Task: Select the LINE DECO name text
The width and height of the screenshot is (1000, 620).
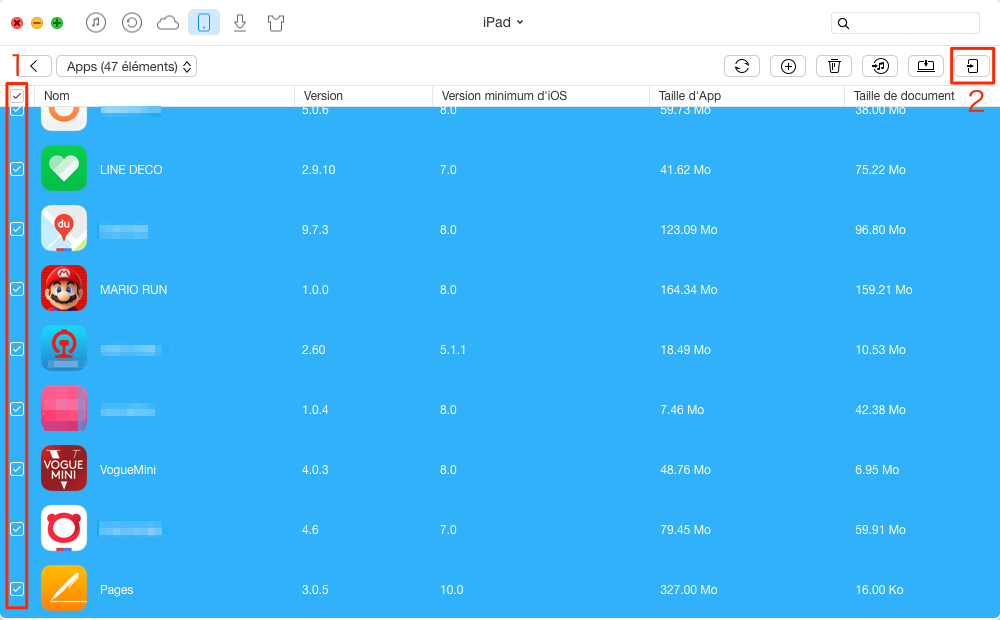Action: tap(131, 170)
